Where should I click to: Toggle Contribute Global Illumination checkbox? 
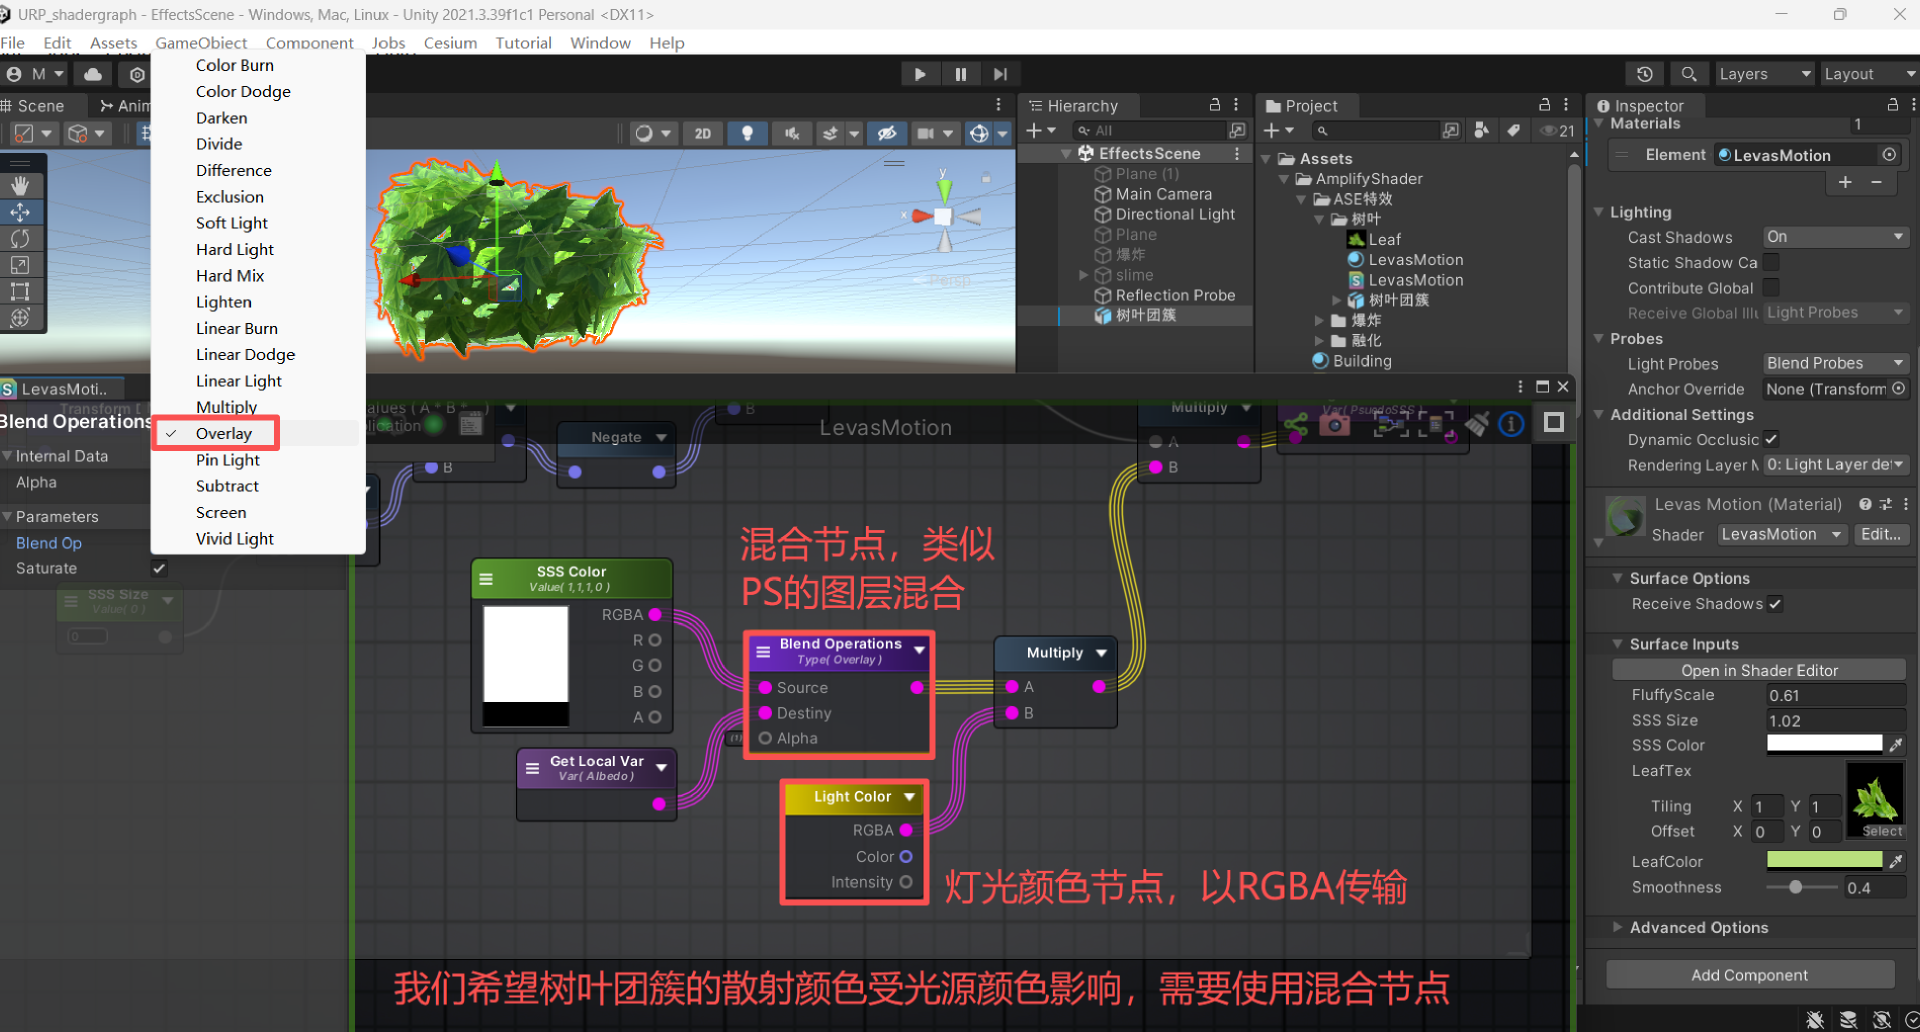(1771, 288)
